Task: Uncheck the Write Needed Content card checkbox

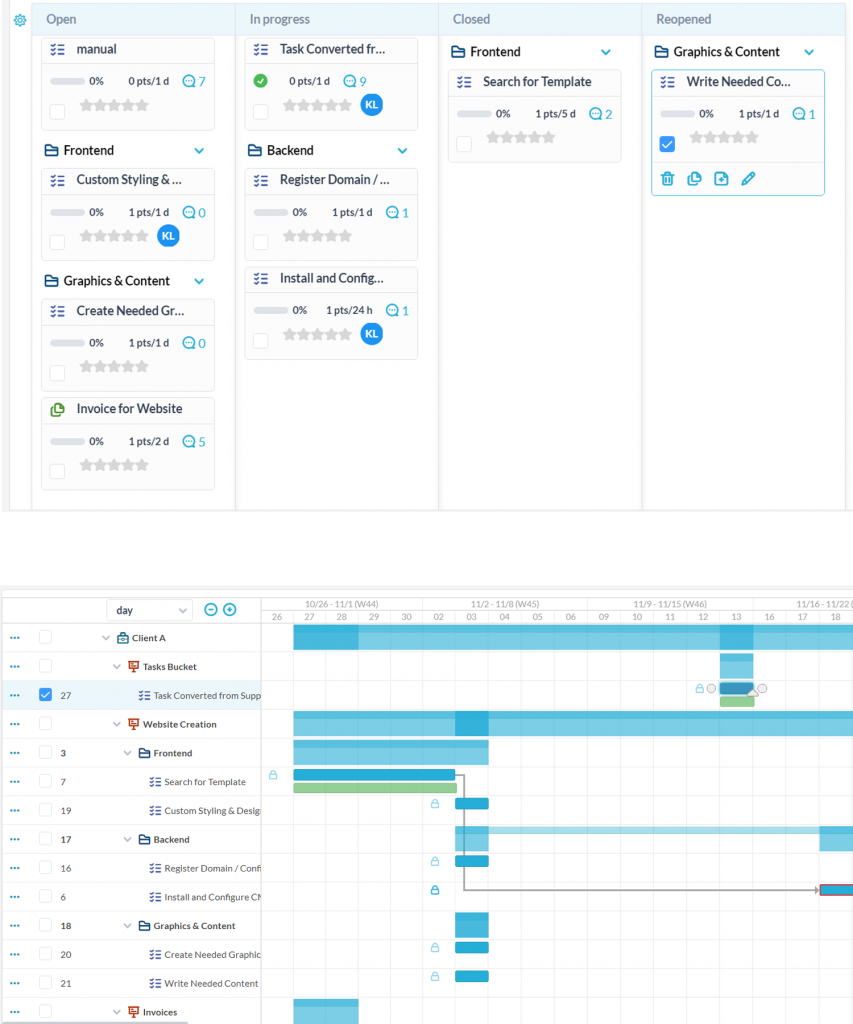Action: (666, 144)
